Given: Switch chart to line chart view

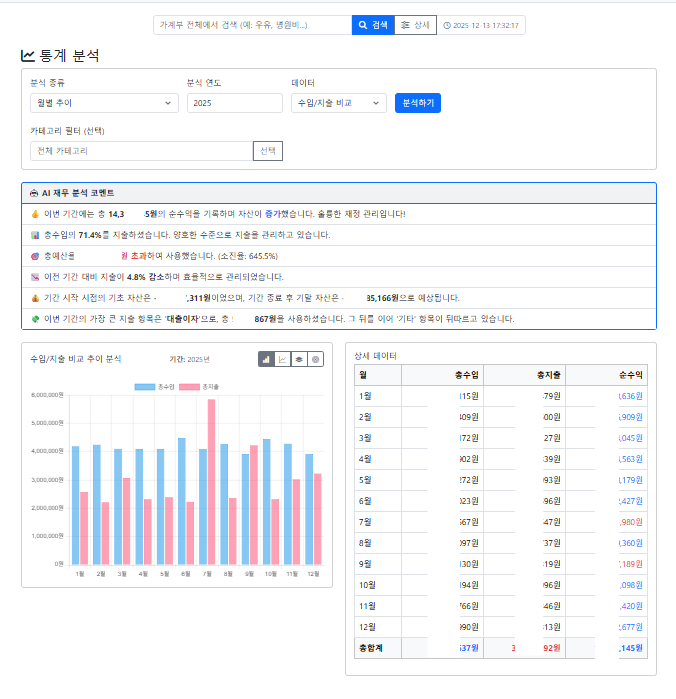Looking at the screenshot, I should [283, 359].
